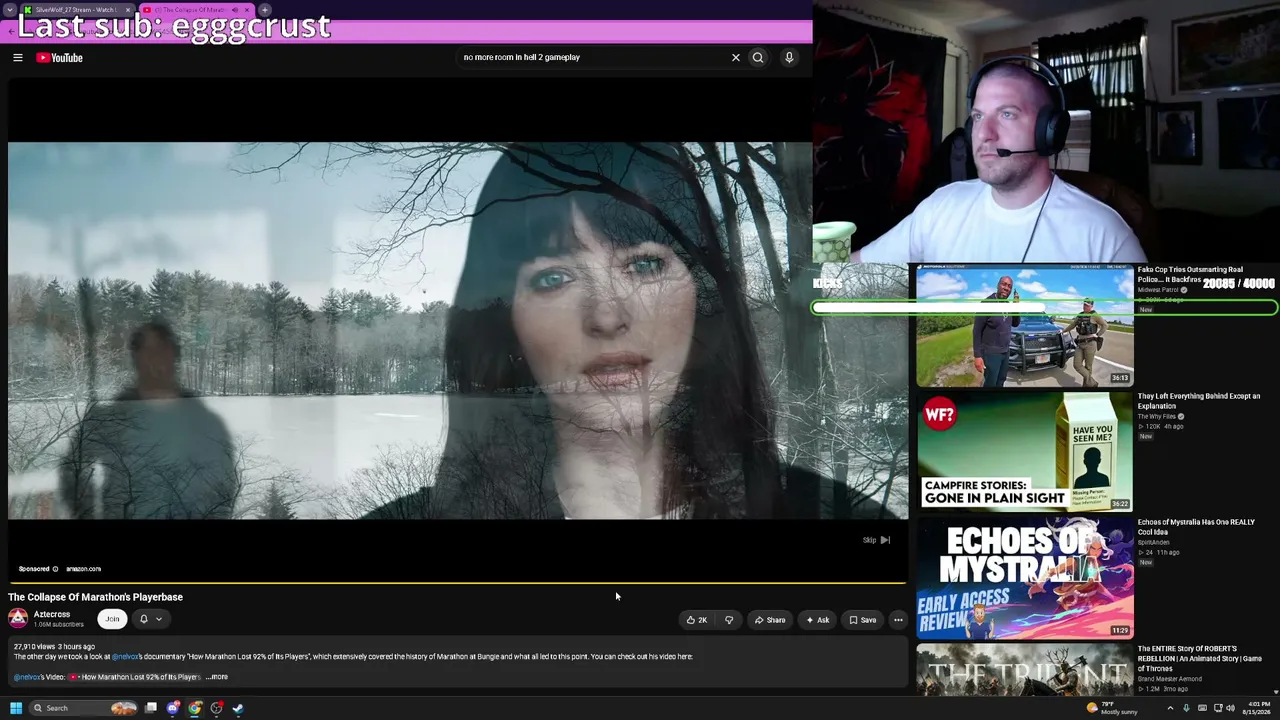
Task: Open the Fake Cop Tries Outsmarting video thumbnail
Action: point(1025,325)
